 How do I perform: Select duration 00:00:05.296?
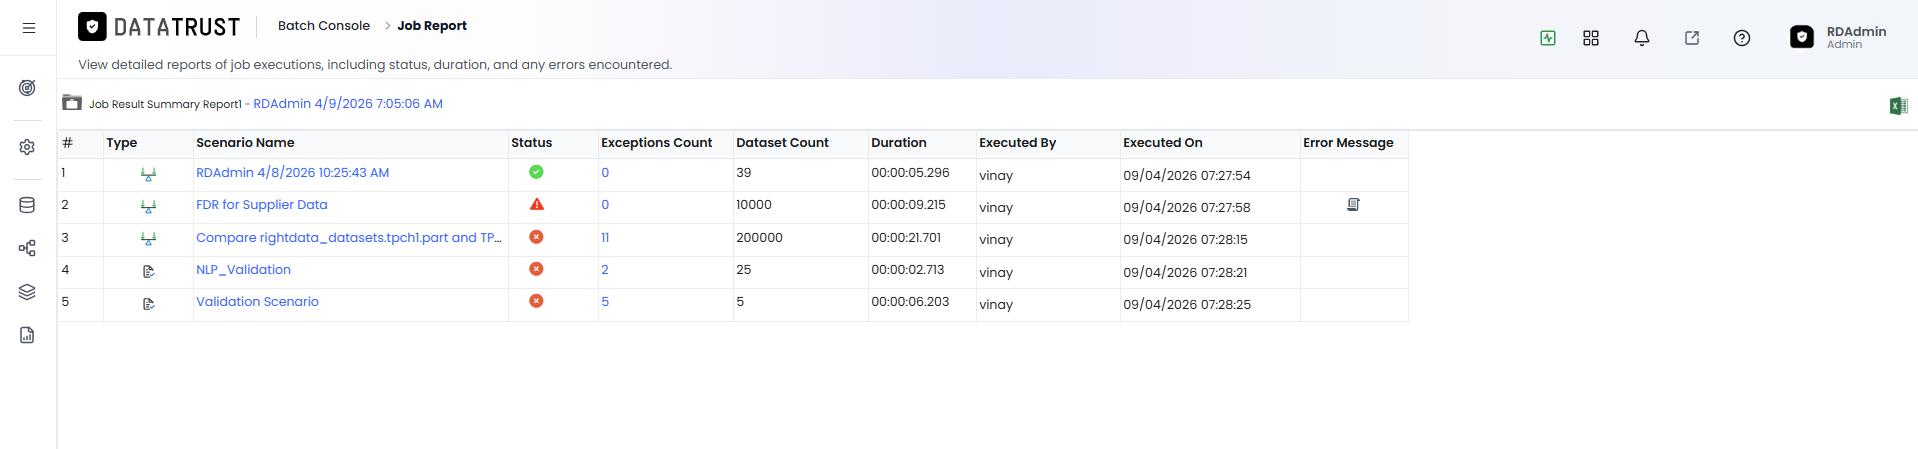(910, 172)
